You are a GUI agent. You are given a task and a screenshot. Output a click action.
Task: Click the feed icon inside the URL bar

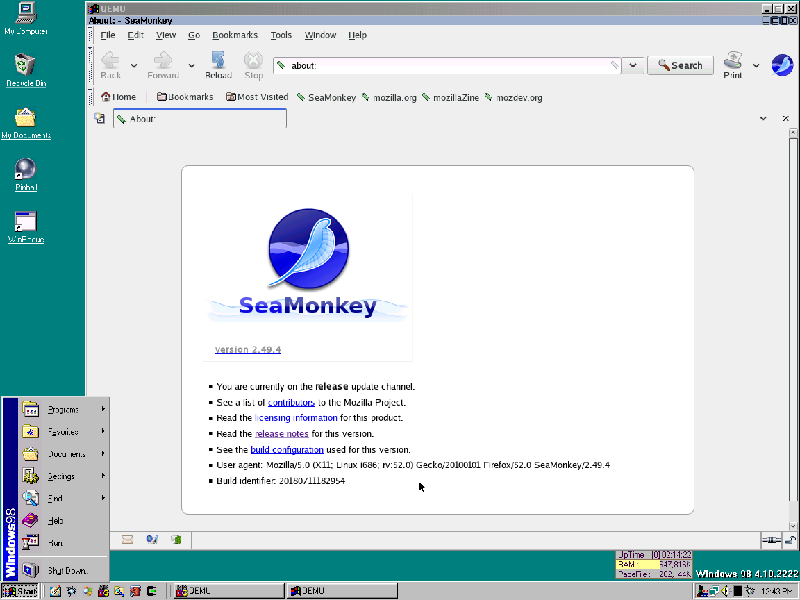click(615, 65)
